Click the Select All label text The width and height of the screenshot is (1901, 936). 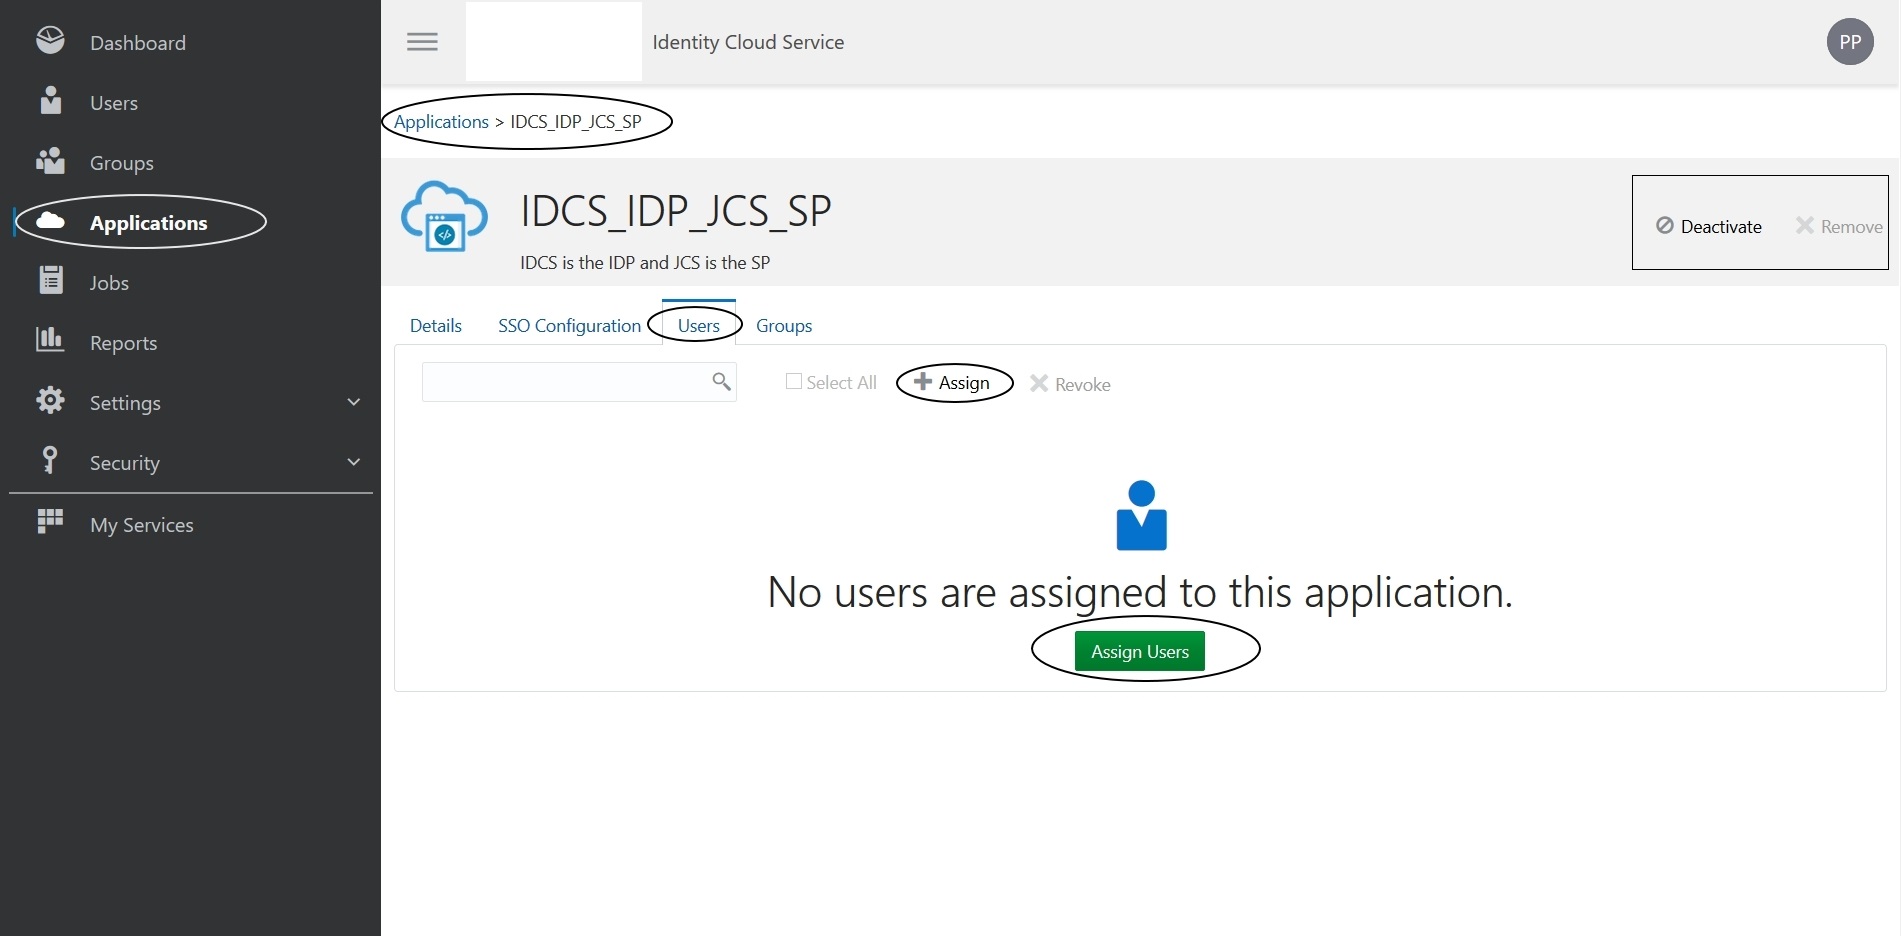[841, 382]
